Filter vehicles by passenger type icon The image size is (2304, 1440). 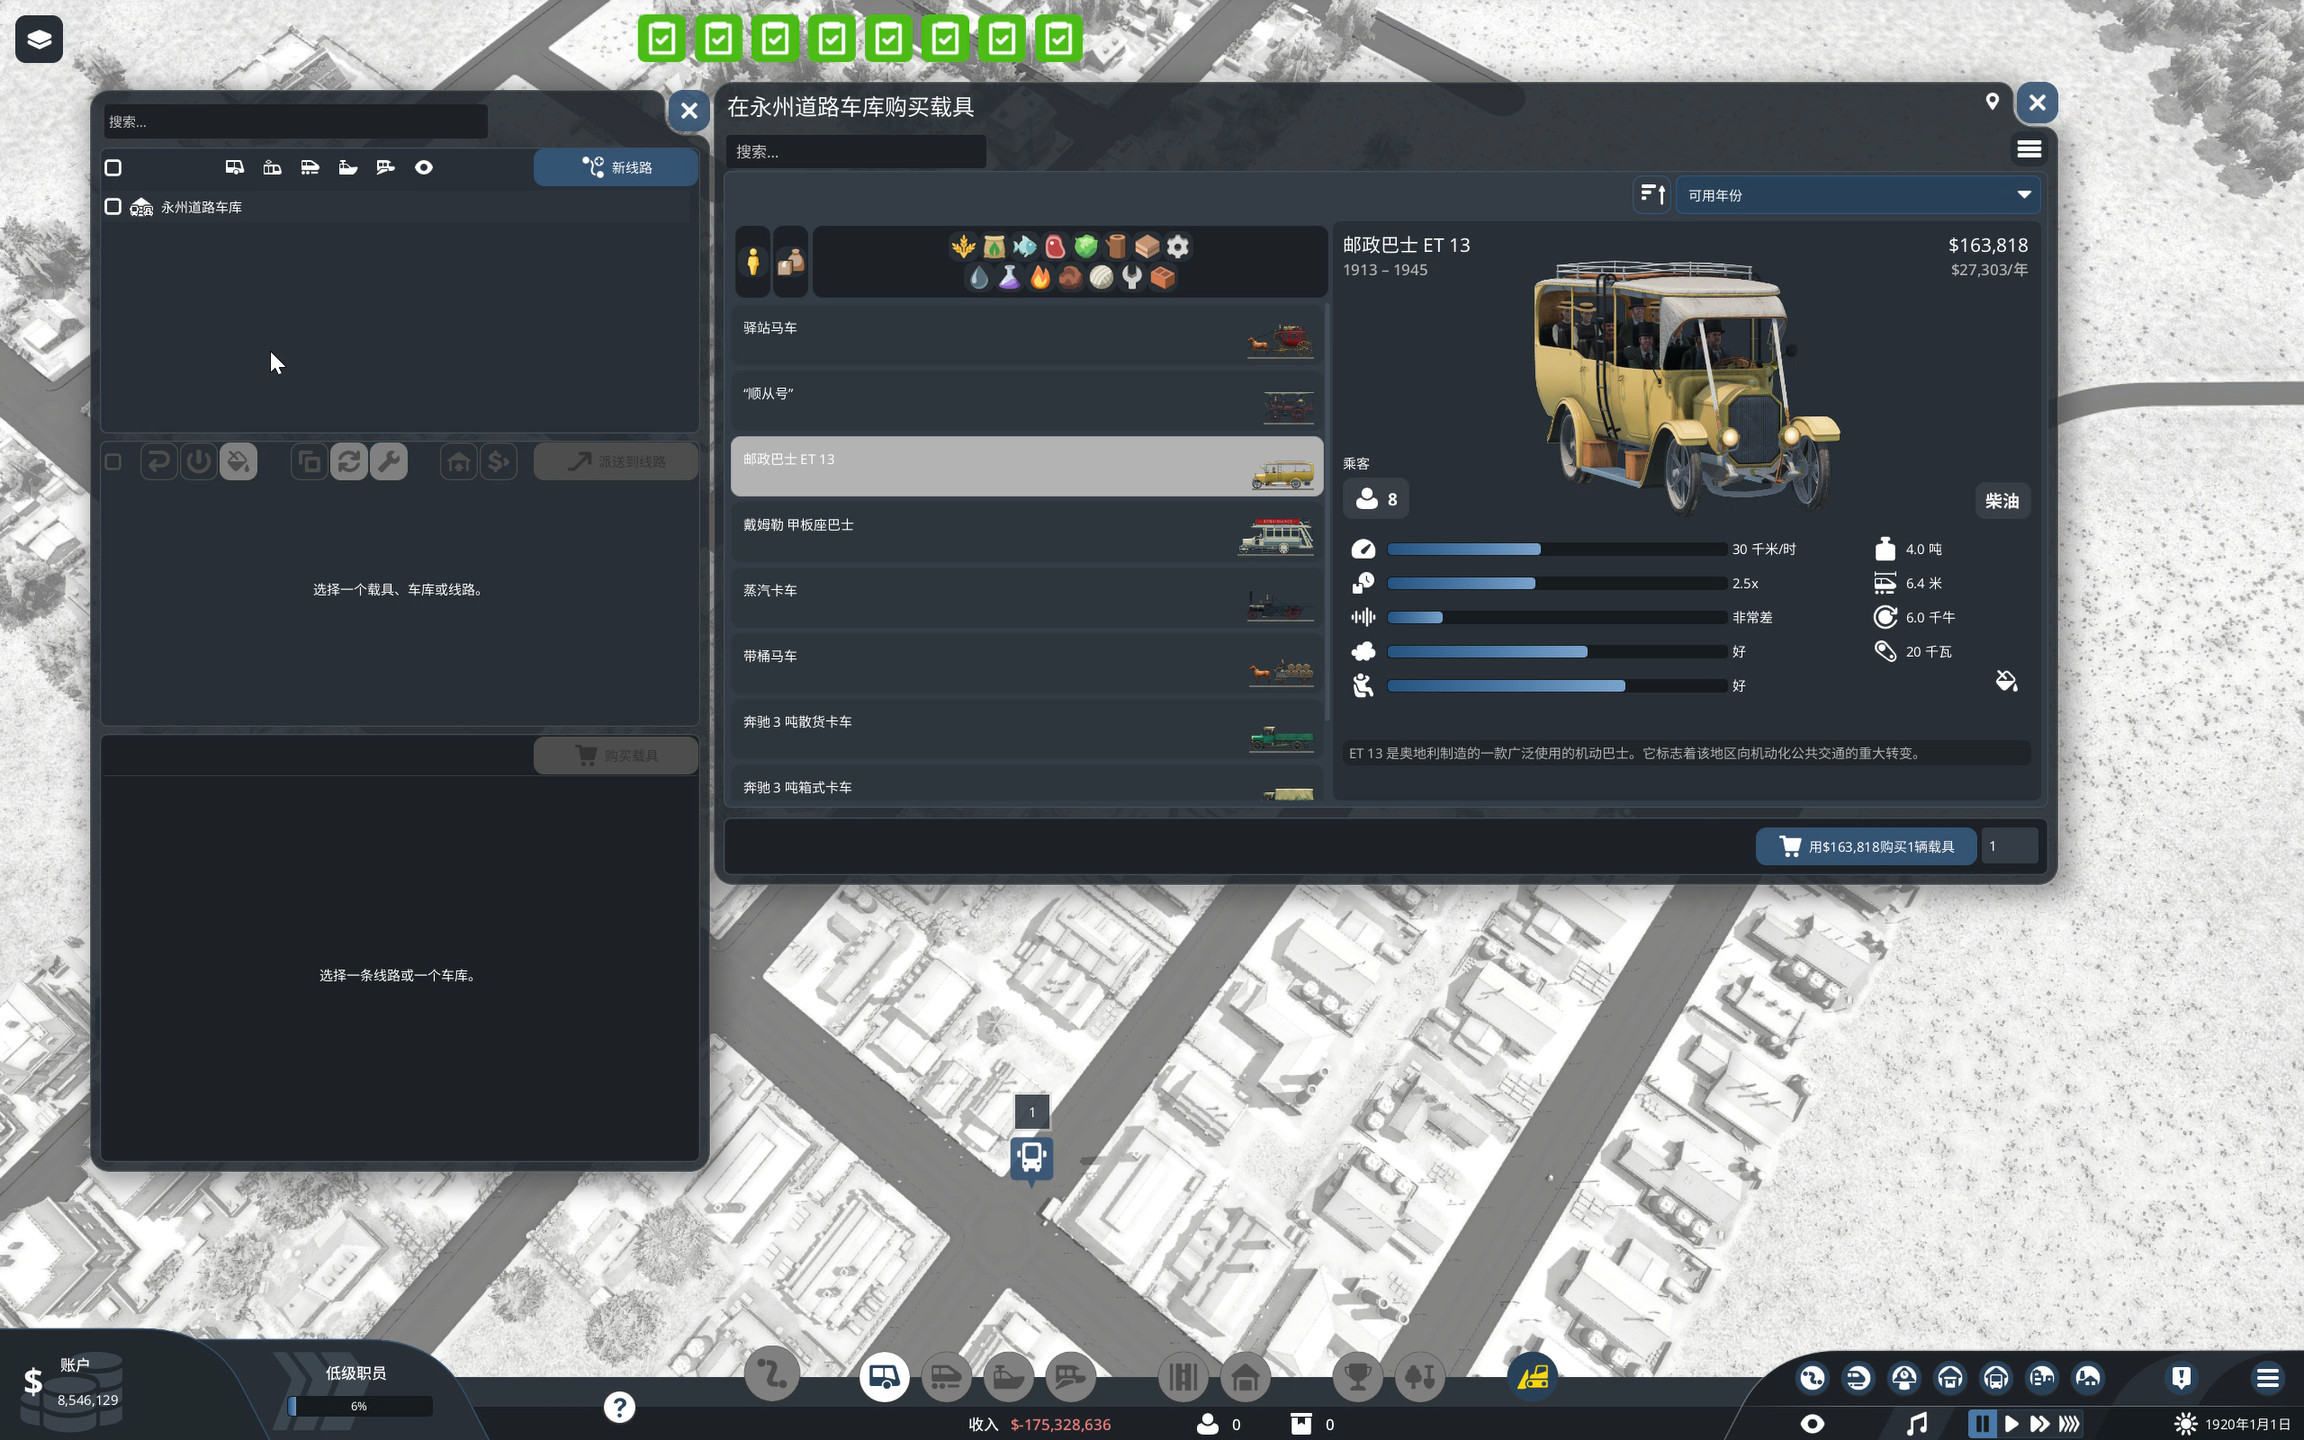(752, 262)
